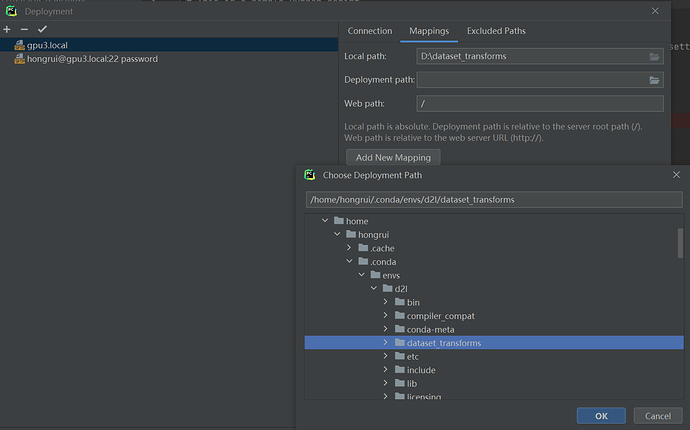Remove the selected deployment server
690x430 pixels.
[24, 29]
